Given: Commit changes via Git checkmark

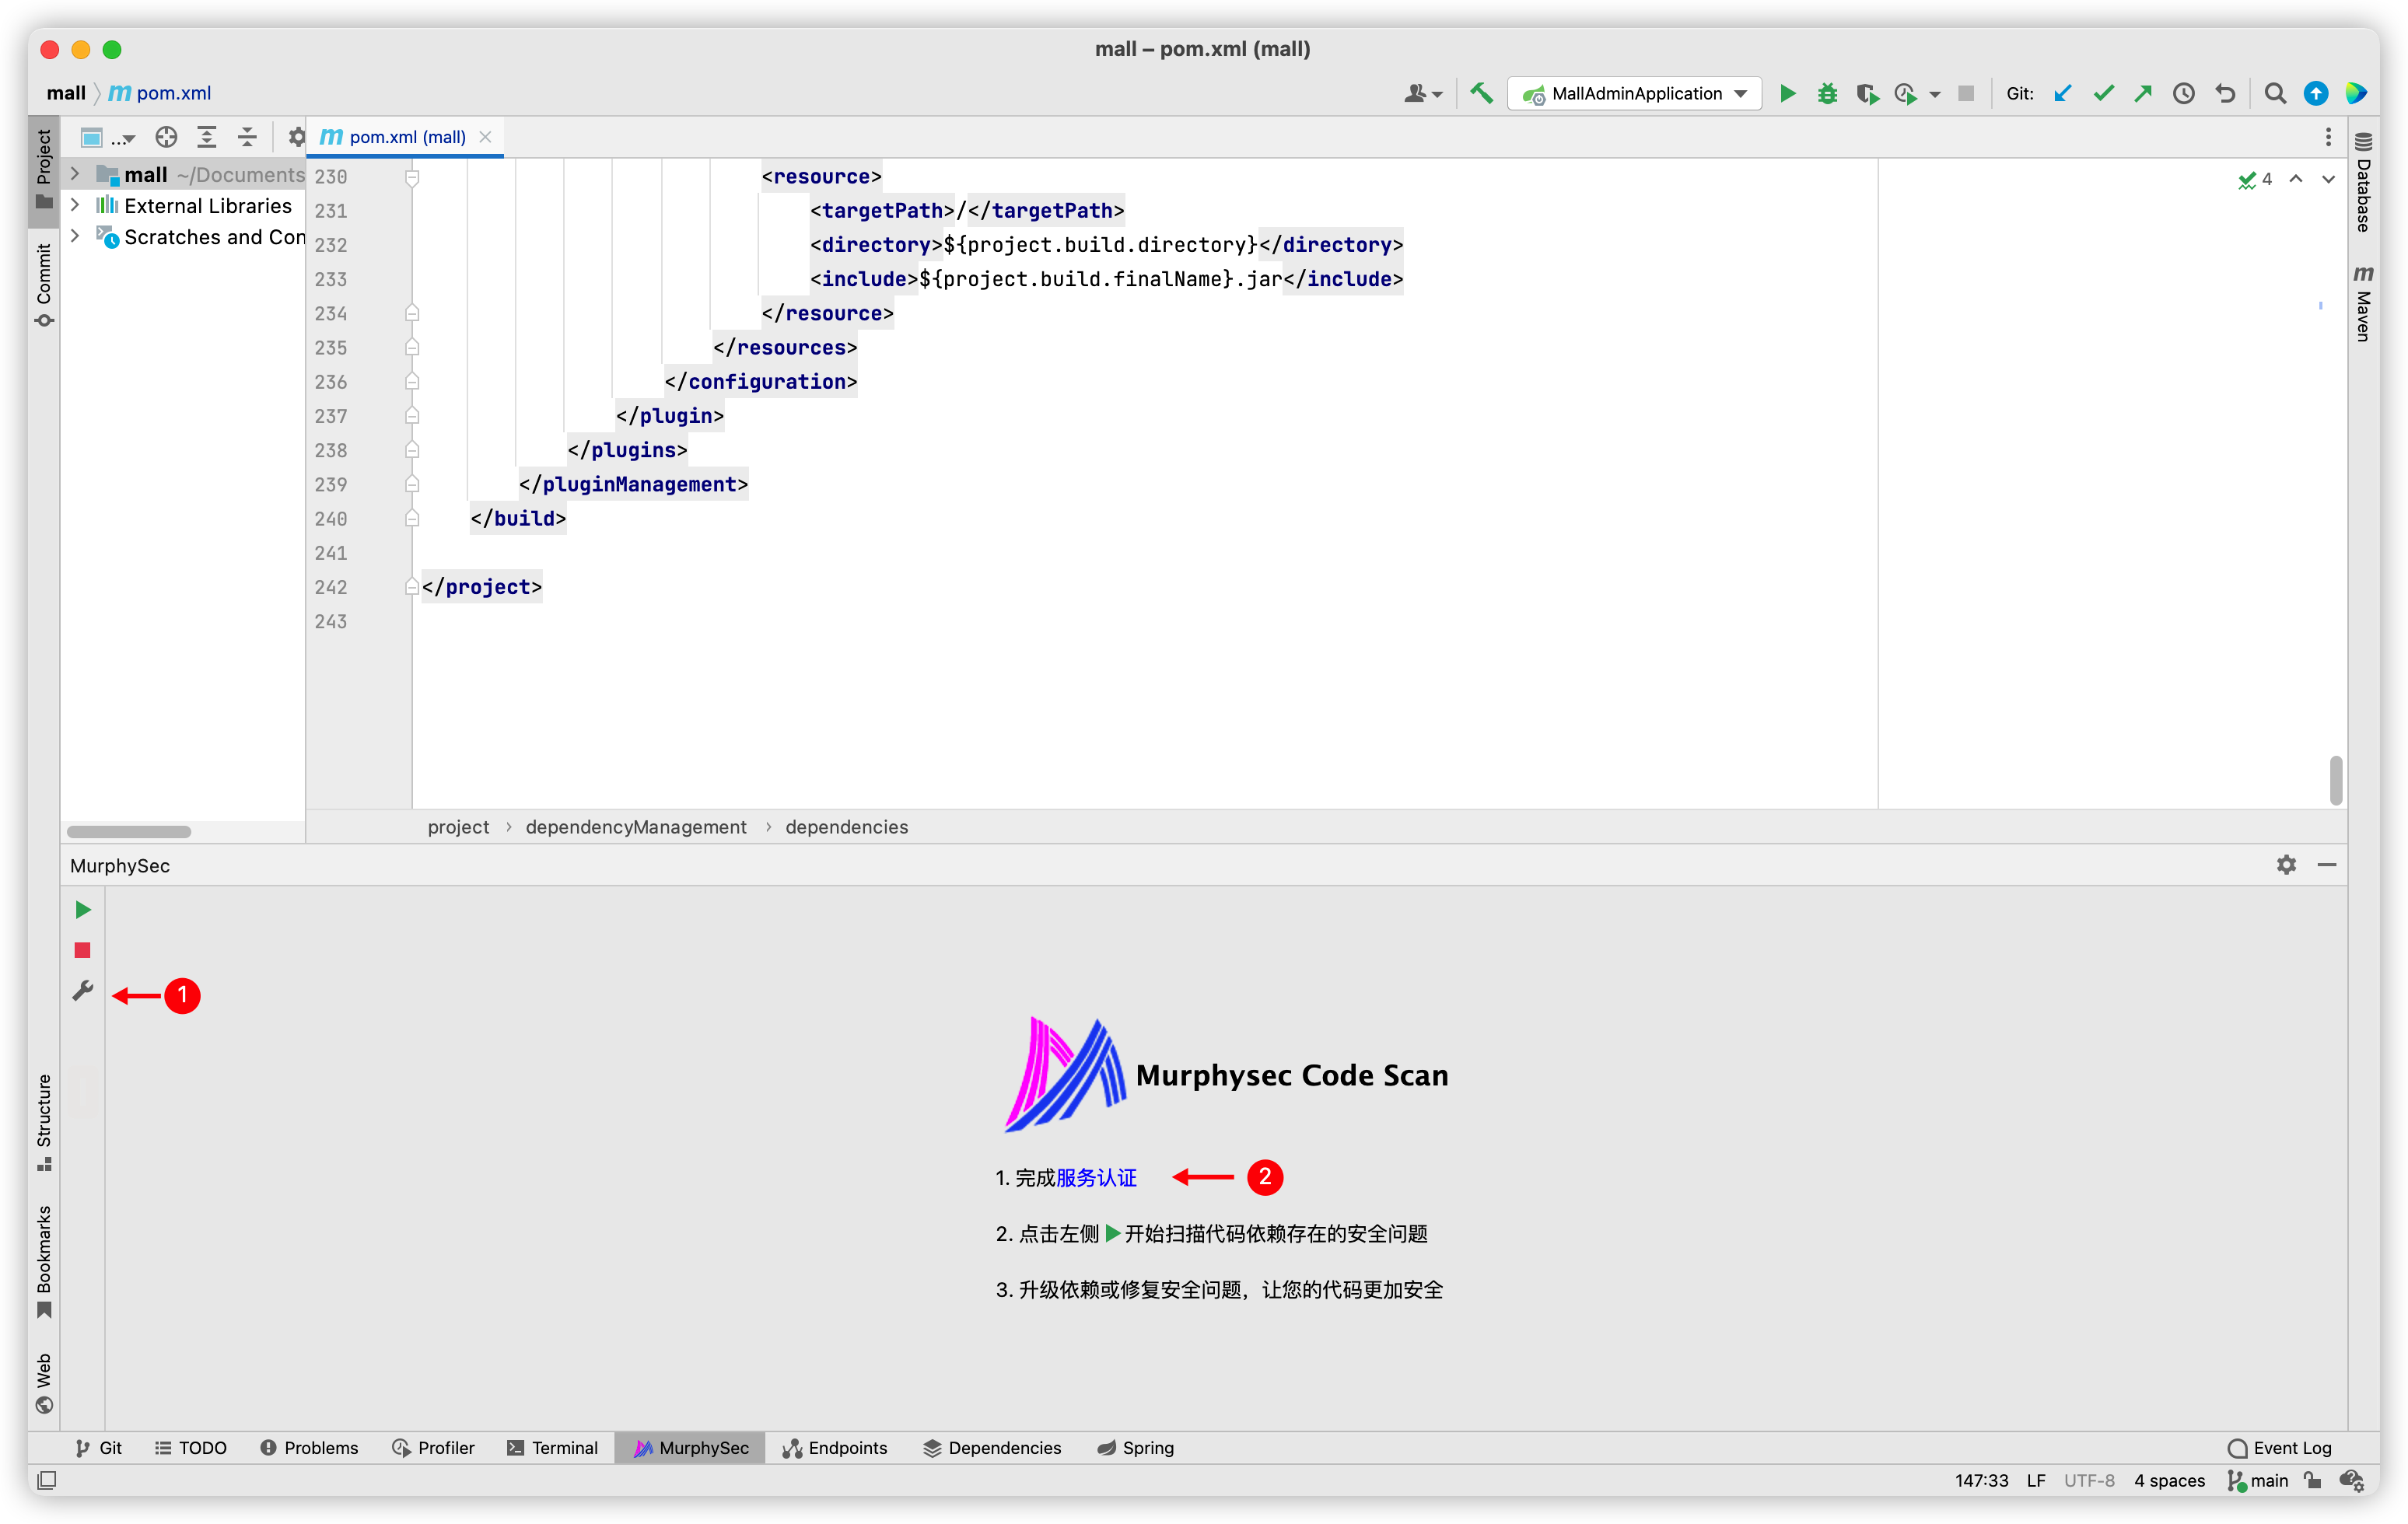Looking at the screenshot, I should tap(2103, 93).
